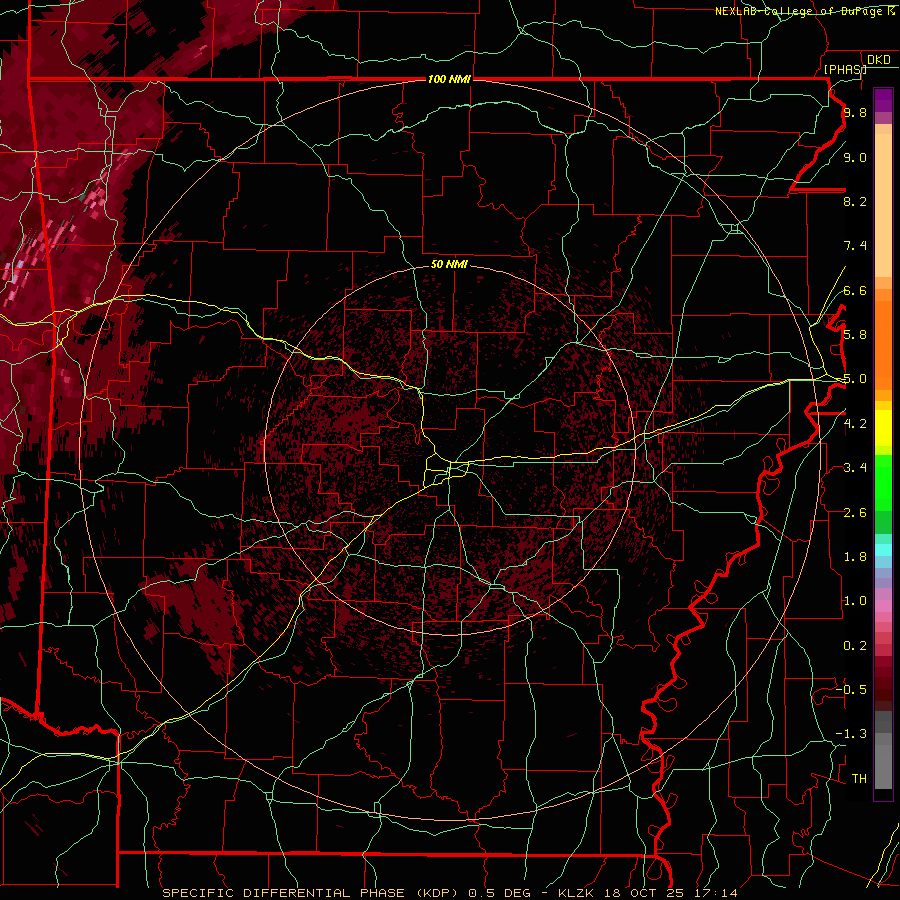Click the "KLZK" radar site identifier
900x900 pixels.
574,893
